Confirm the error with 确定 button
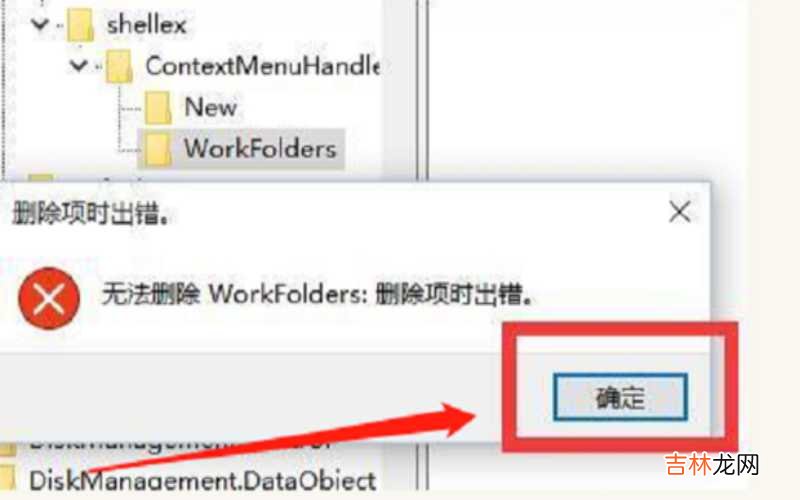800x500 pixels. click(x=620, y=397)
